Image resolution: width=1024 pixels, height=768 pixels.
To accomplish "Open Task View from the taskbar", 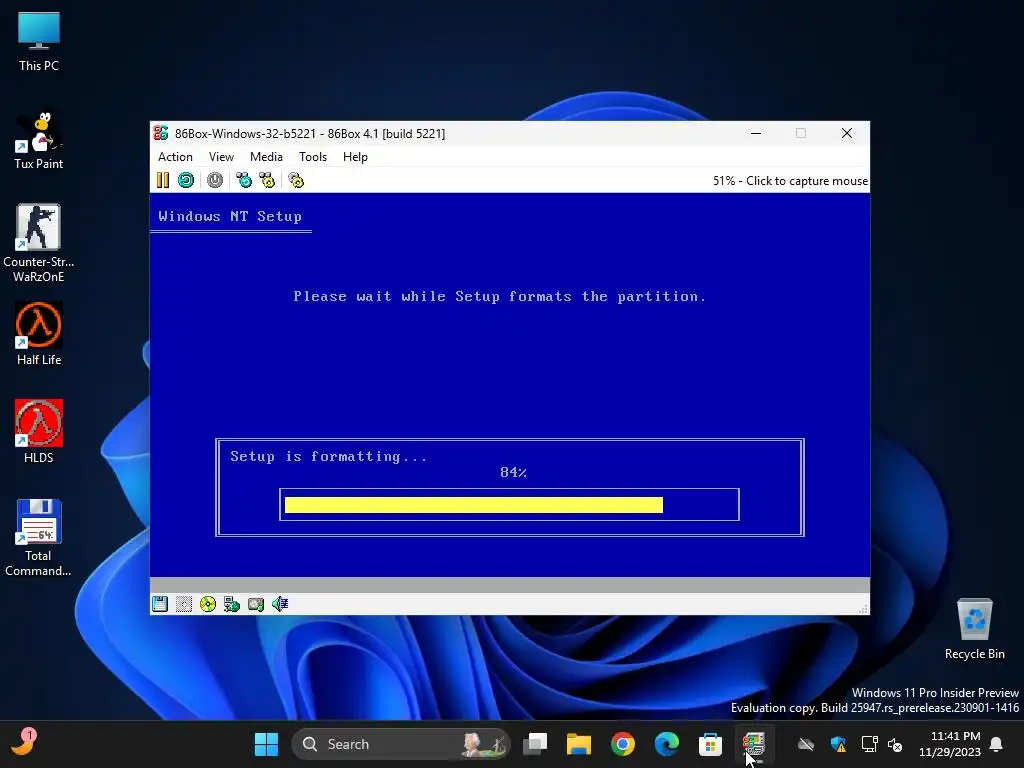I will [536, 744].
